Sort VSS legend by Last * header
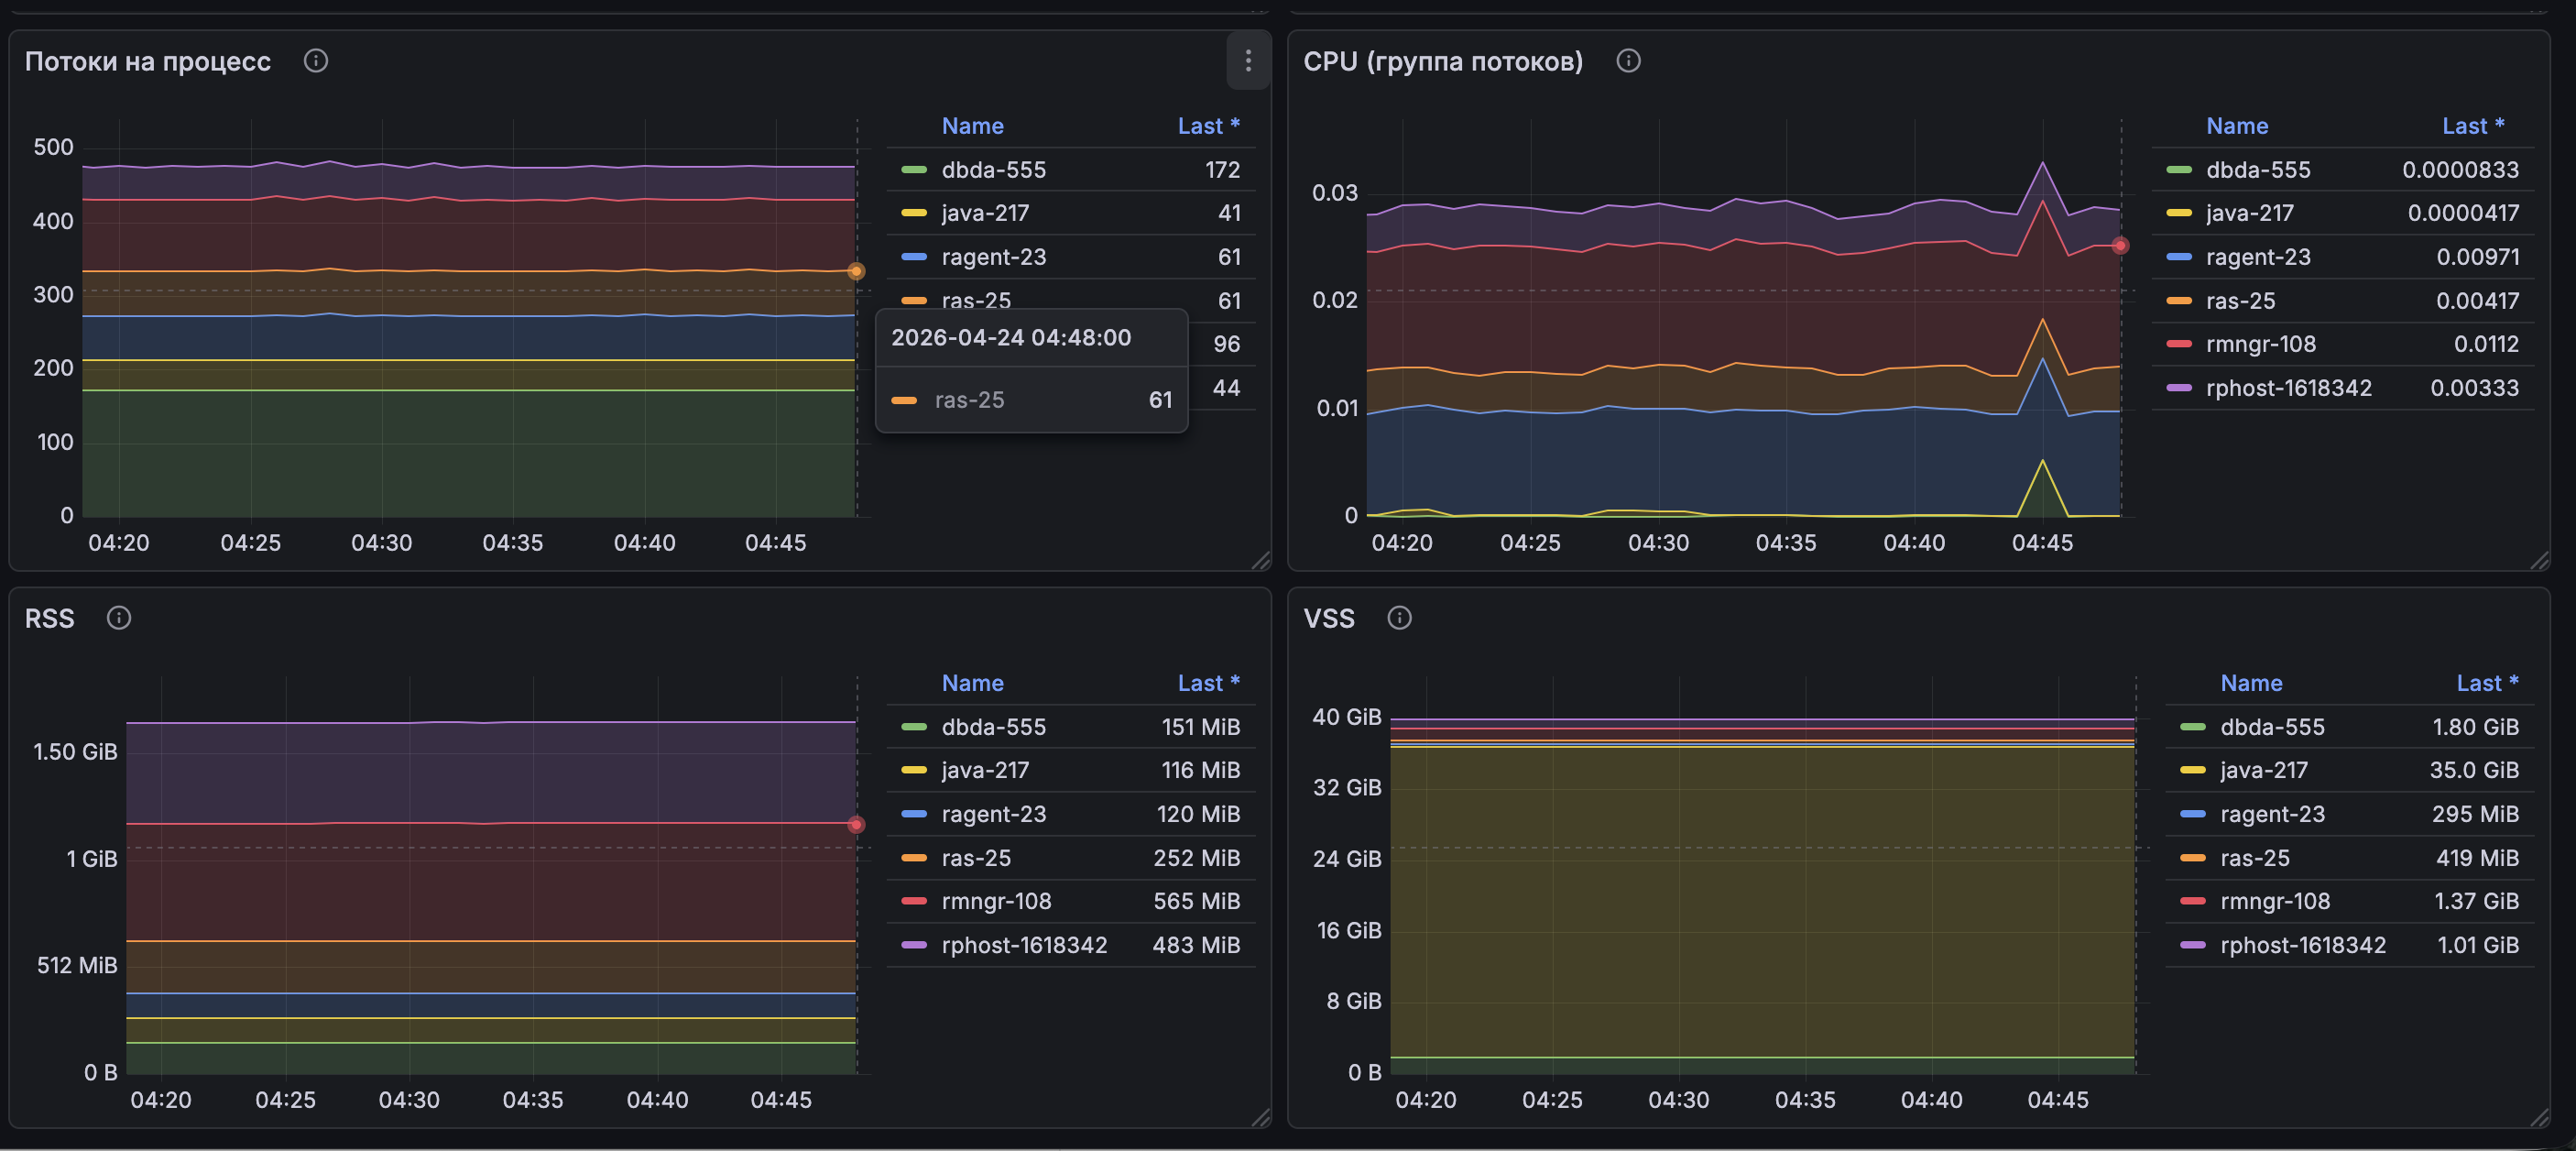This screenshot has height=1151, width=2576. click(2486, 683)
